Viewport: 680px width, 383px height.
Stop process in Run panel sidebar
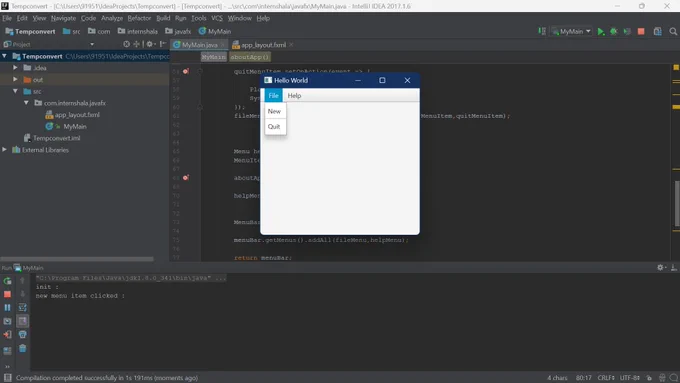point(7,294)
